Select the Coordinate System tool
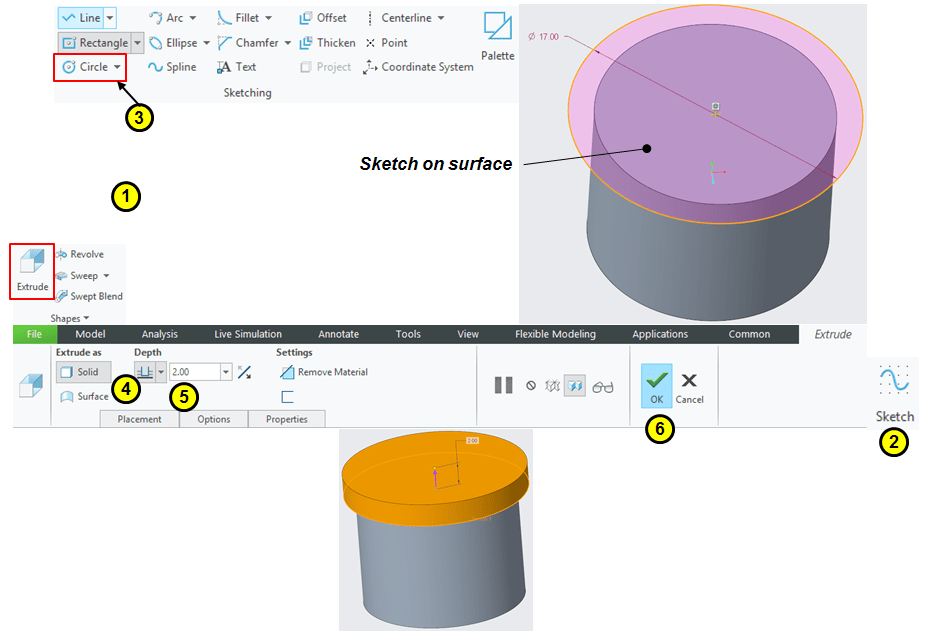The image size is (926, 635). click(x=418, y=67)
